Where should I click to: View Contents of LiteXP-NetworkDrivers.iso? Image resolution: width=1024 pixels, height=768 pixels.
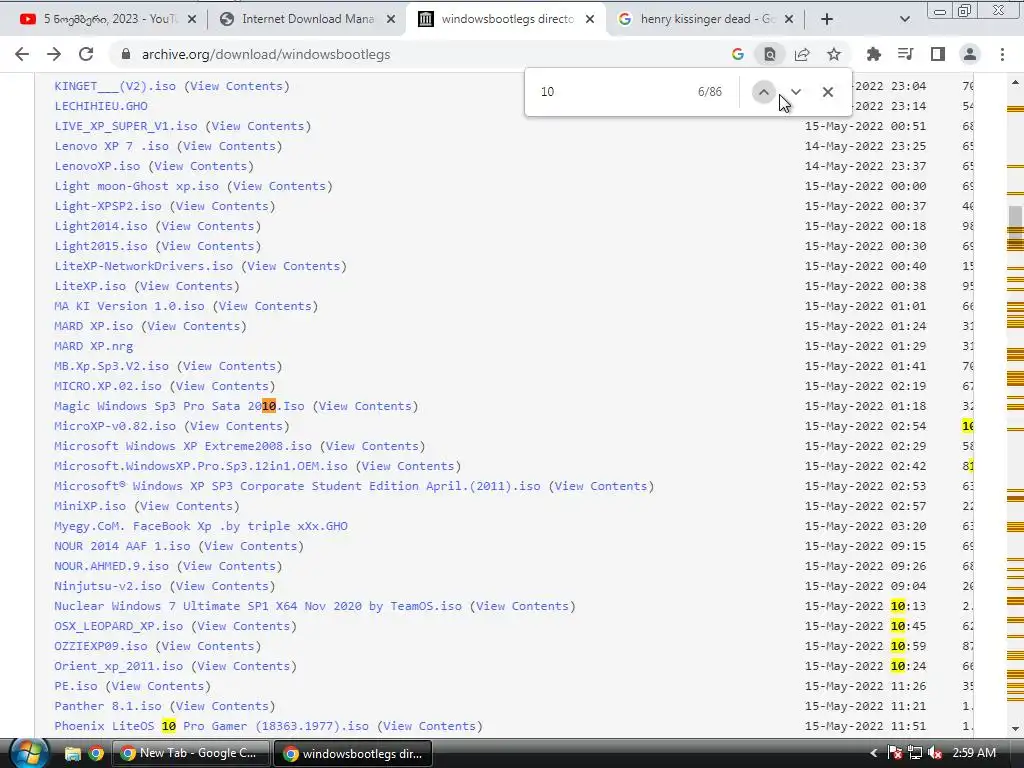point(294,266)
